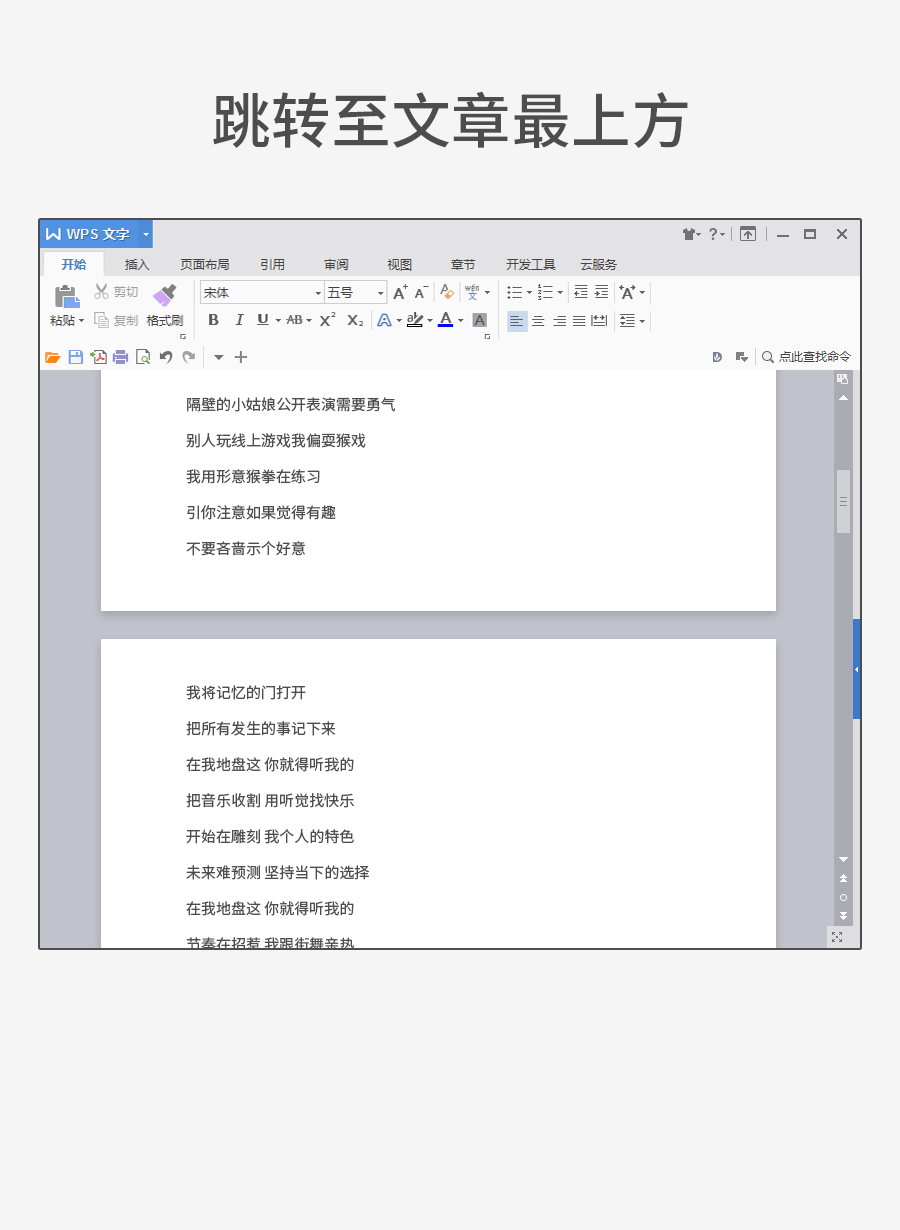Apply underline to selected text
The width and height of the screenshot is (900, 1230).
[263, 320]
